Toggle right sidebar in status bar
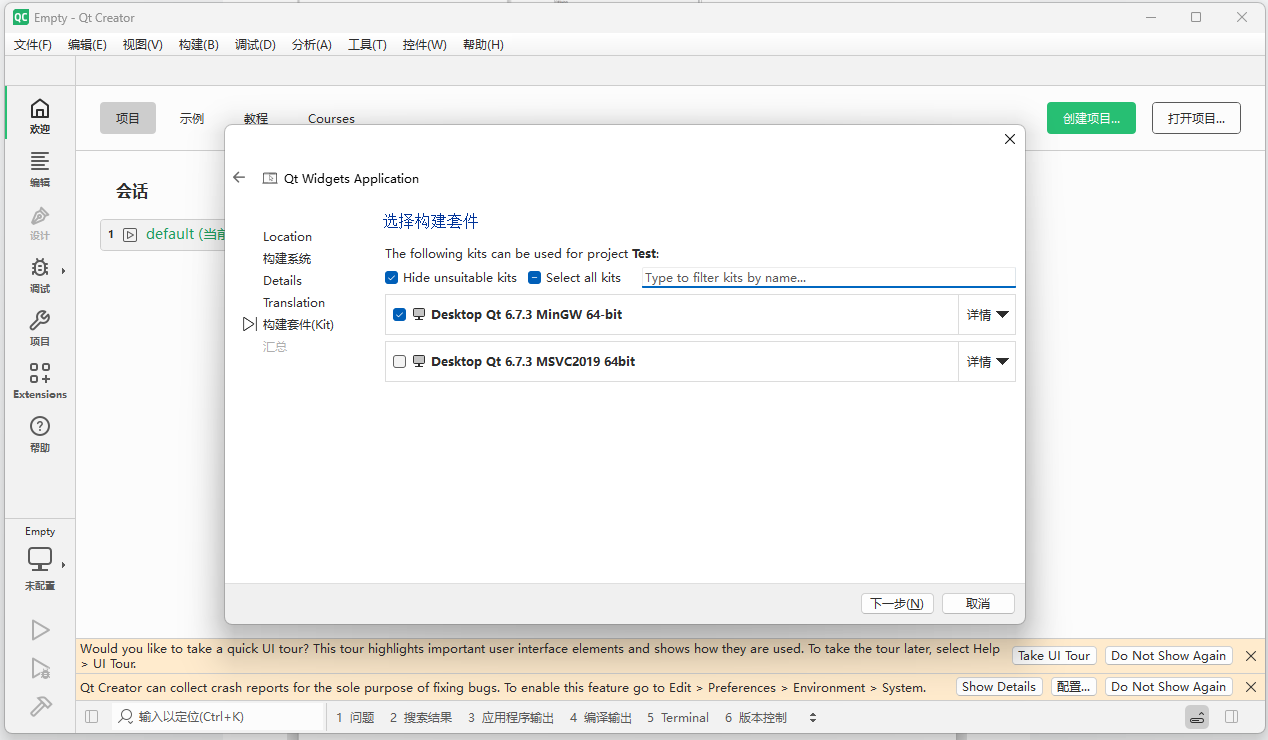1268x740 pixels. (1232, 717)
